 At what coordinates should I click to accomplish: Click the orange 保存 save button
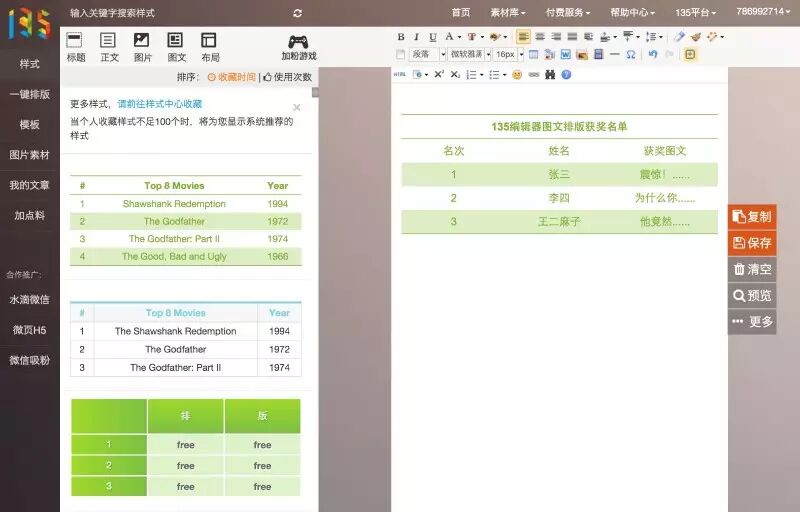[x=752, y=243]
